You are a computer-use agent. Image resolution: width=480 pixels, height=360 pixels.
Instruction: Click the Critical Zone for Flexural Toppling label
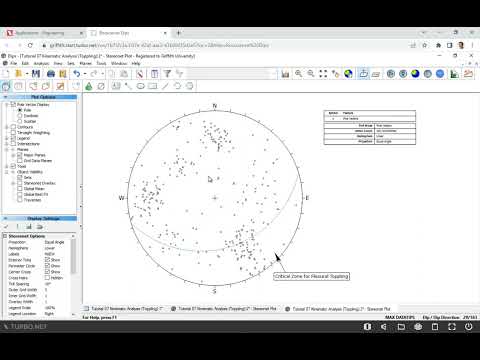[311, 276]
